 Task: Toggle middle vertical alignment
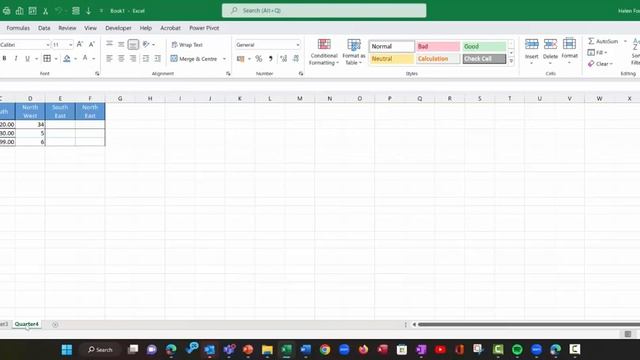[121, 44]
